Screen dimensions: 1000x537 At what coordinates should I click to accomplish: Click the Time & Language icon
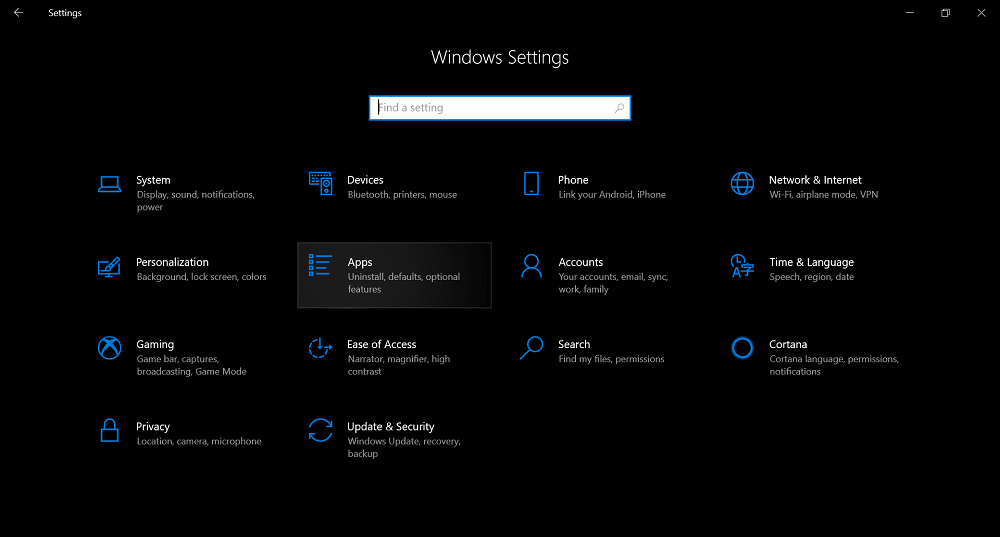[x=742, y=266]
